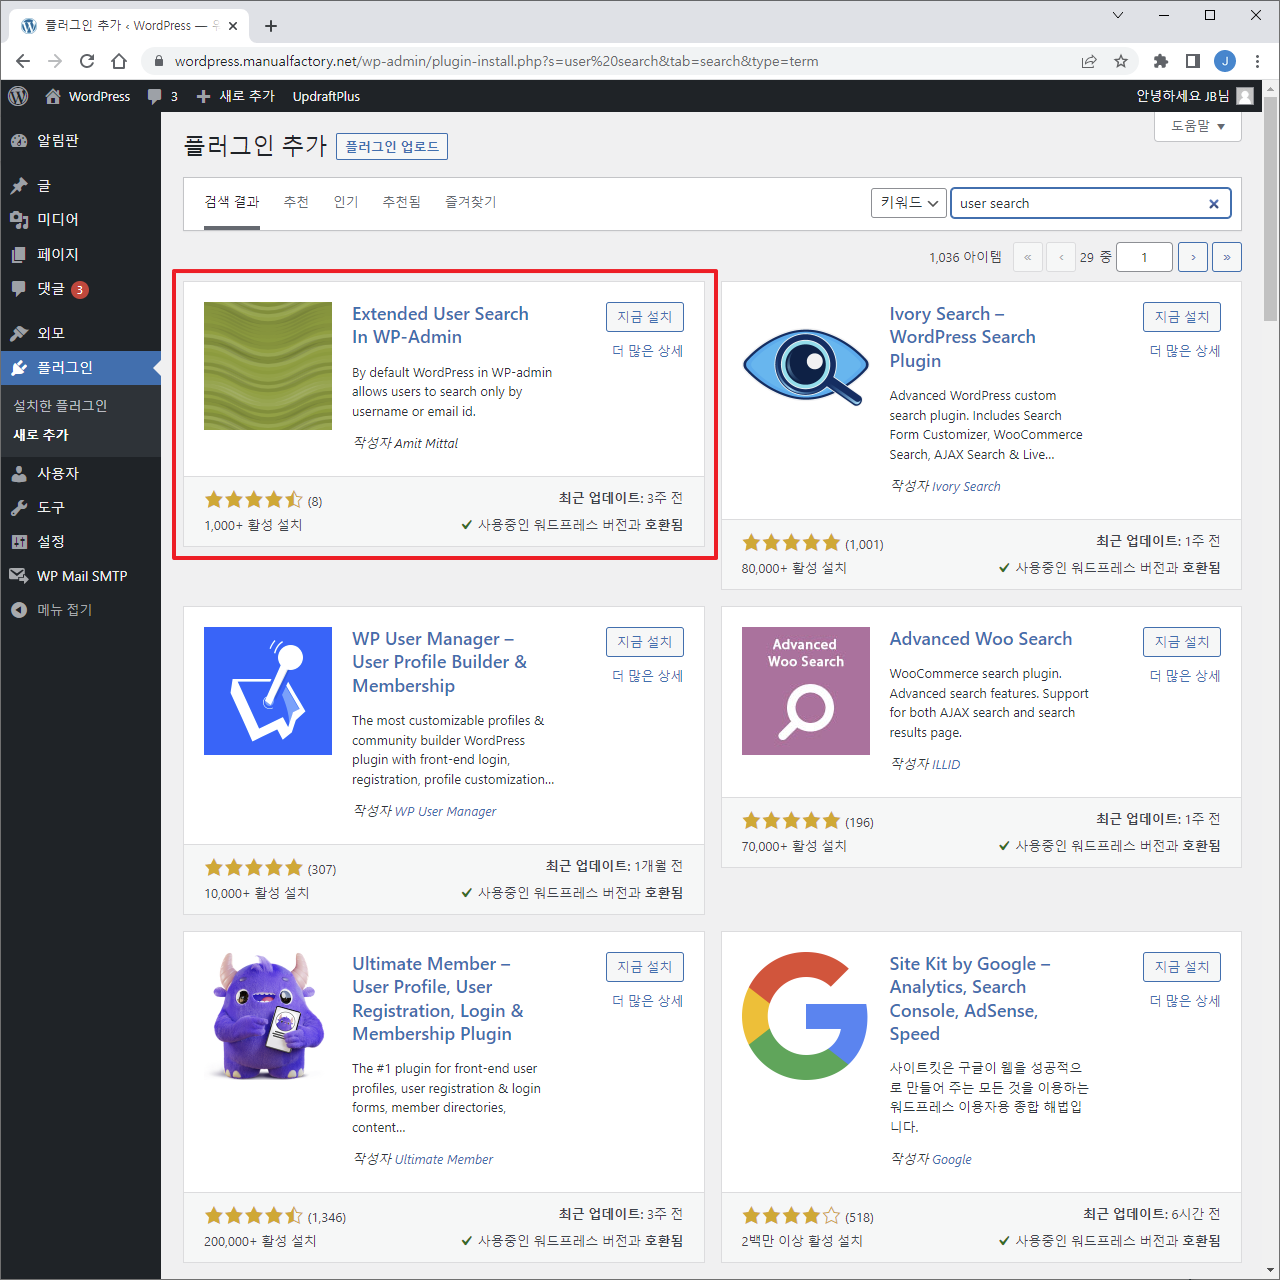Open the Chrome three-dot menu

click(x=1257, y=61)
